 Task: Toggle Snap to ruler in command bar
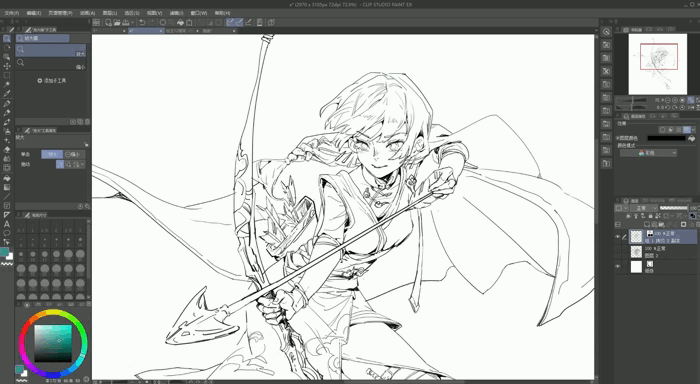pos(231,22)
